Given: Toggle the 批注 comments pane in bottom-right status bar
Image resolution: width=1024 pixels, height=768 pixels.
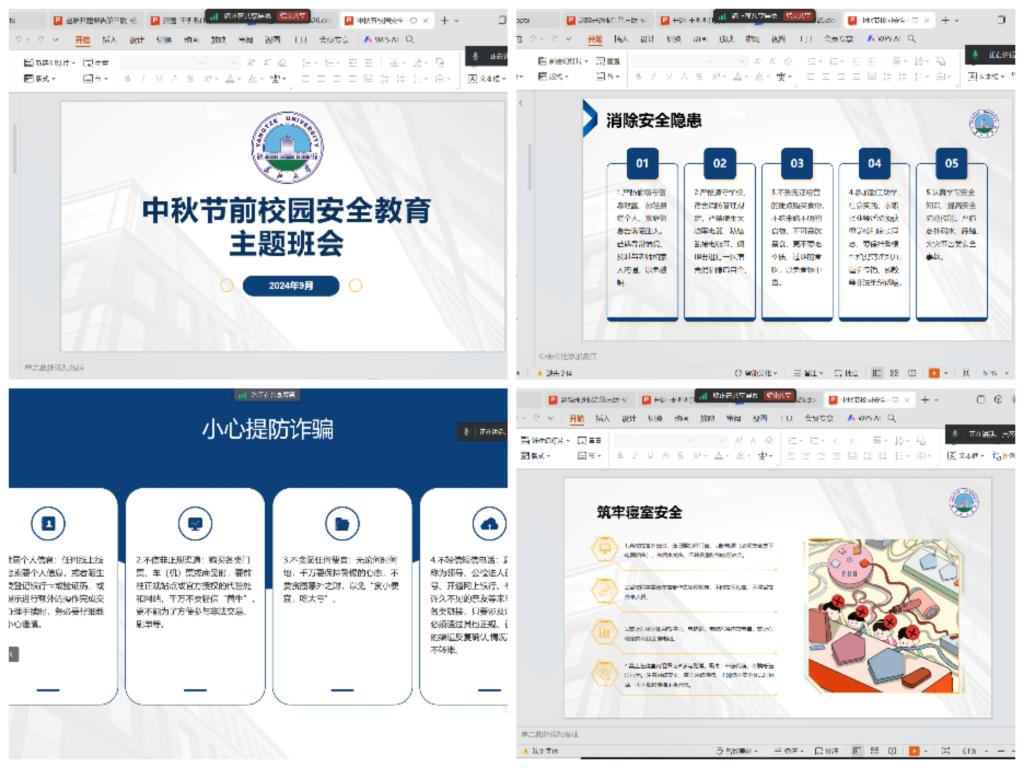Looking at the screenshot, I should coord(826,750).
